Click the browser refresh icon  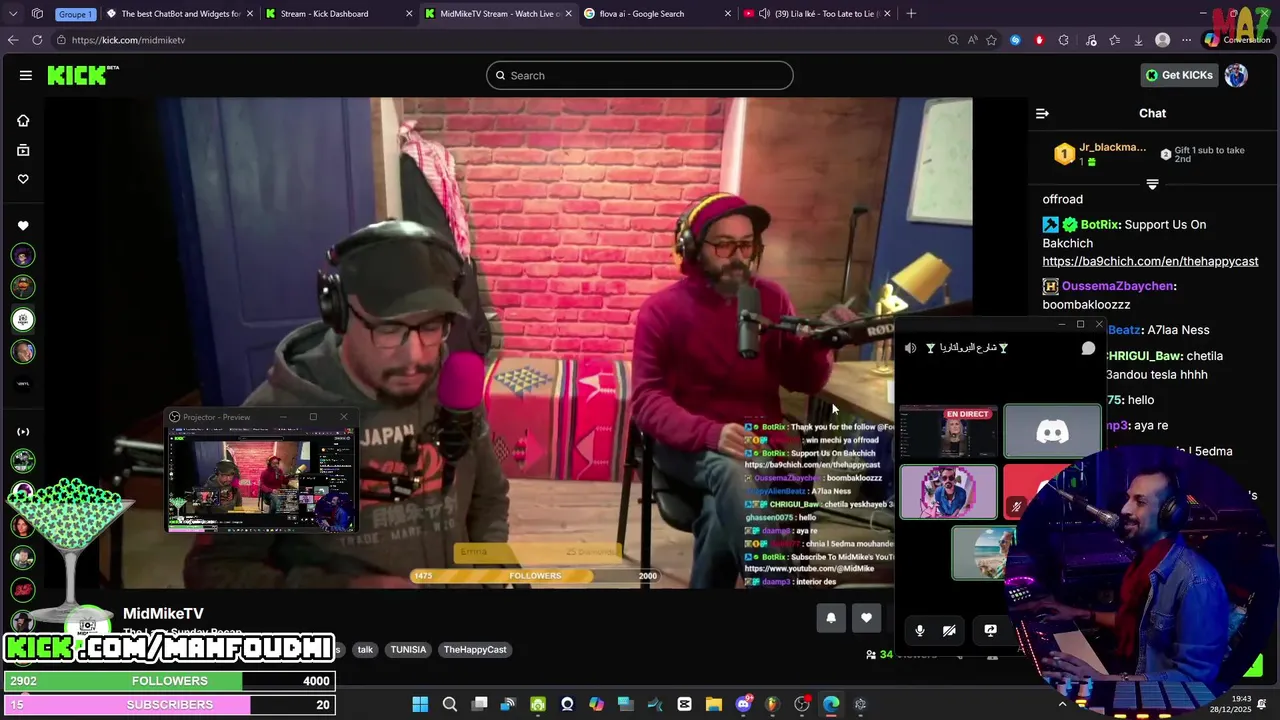point(37,40)
